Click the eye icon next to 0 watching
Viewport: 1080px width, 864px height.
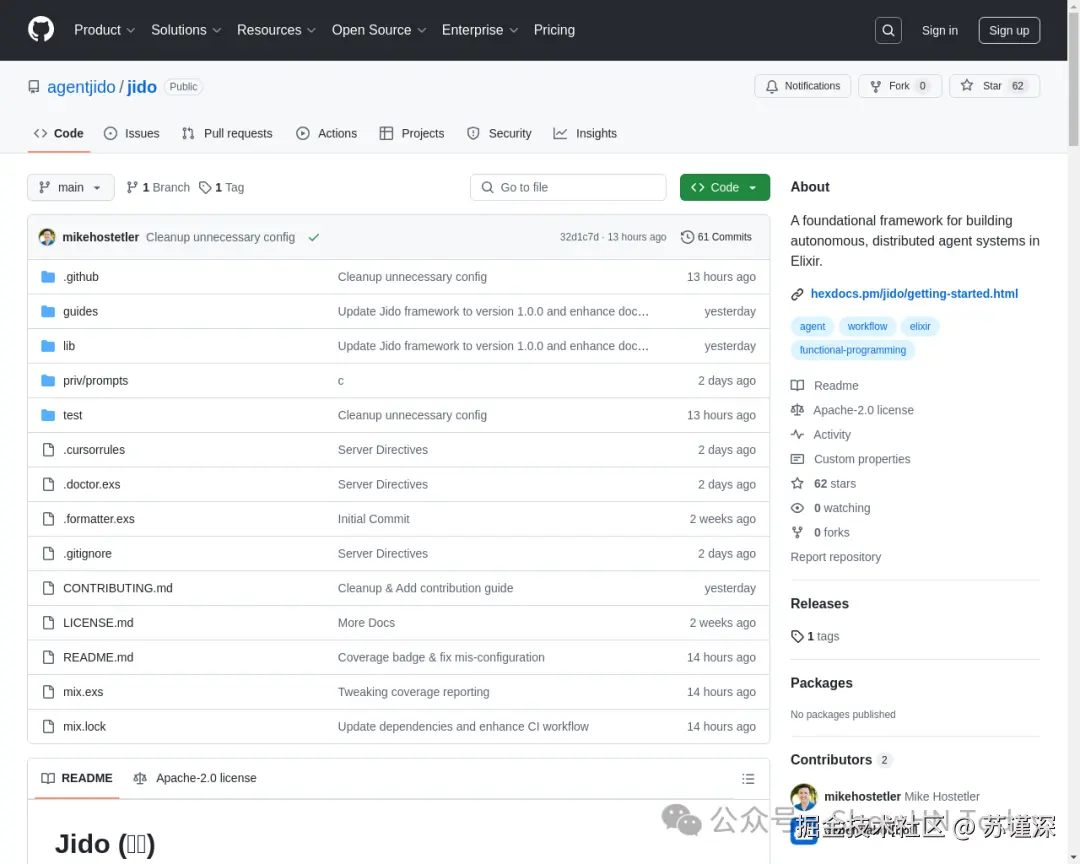[797, 508]
